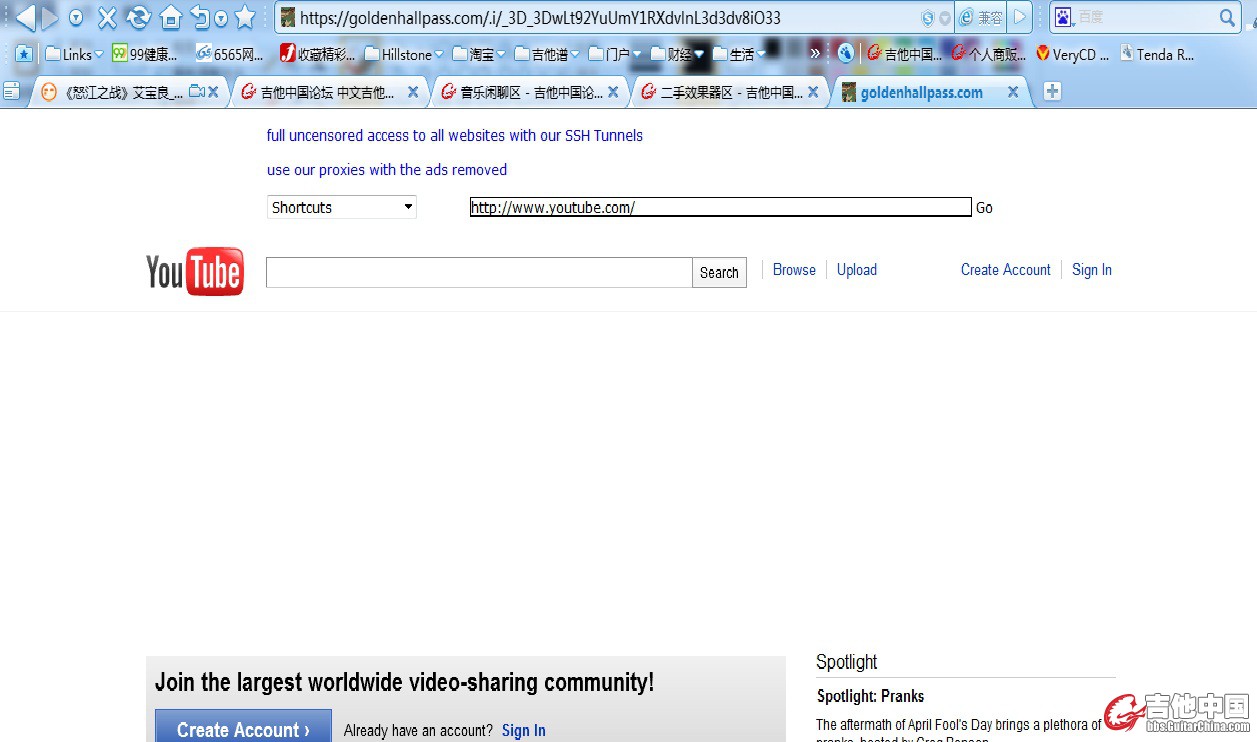Click the video camera icon on 怒江之战 tab
1257x742 pixels.
[x=195, y=92]
